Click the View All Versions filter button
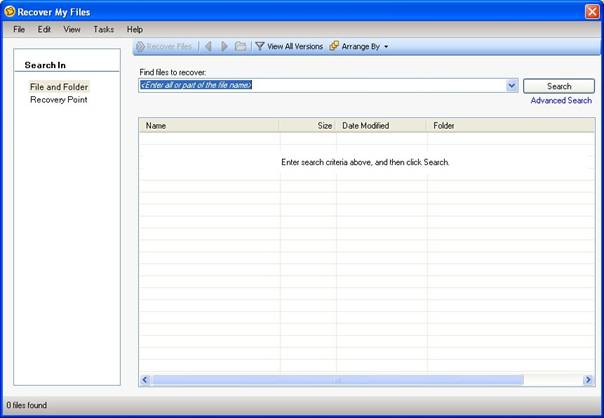604x418 pixels. 289,47
